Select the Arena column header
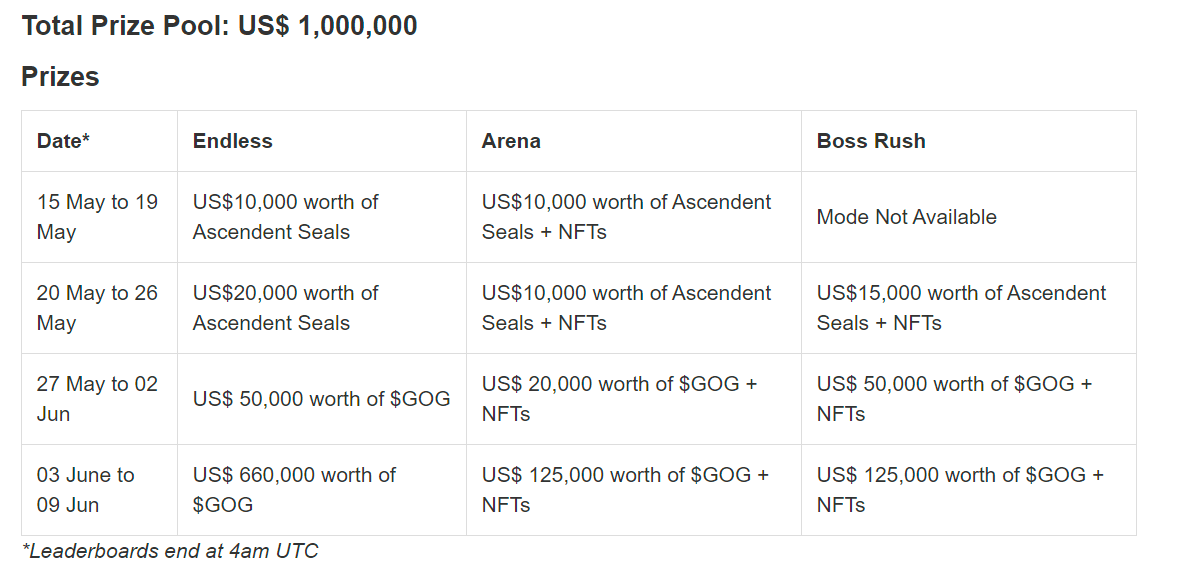Screen dimensions: 1180x582 point(511,141)
